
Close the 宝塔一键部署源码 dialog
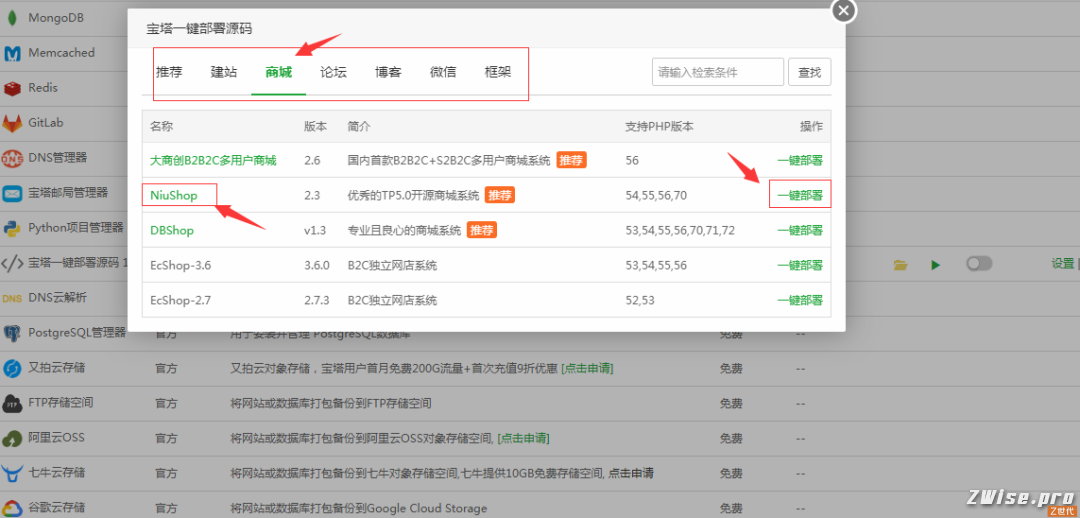click(x=844, y=10)
